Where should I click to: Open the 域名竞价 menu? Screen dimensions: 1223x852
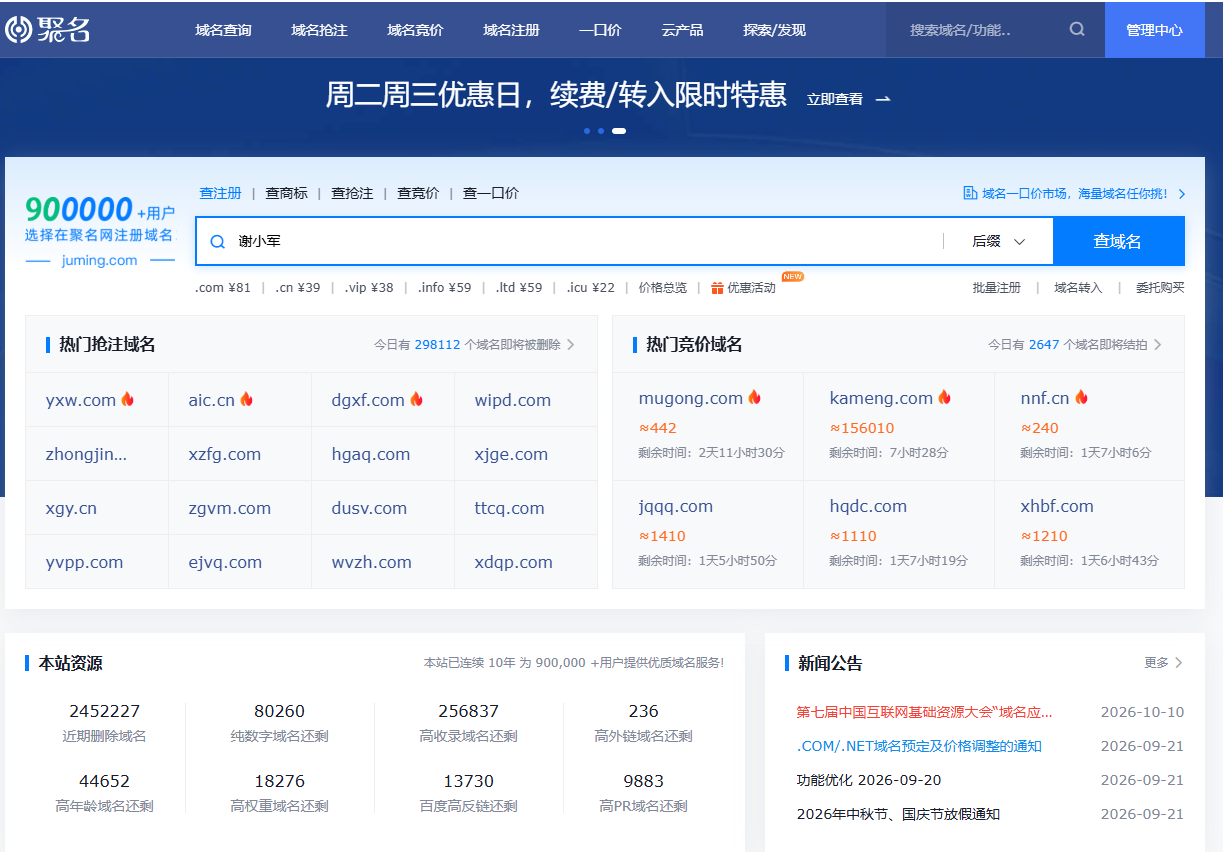pyautogui.click(x=415, y=30)
